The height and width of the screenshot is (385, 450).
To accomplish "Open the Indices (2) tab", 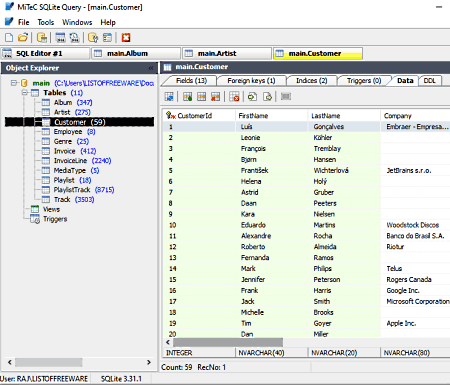I will coord(312,81).
